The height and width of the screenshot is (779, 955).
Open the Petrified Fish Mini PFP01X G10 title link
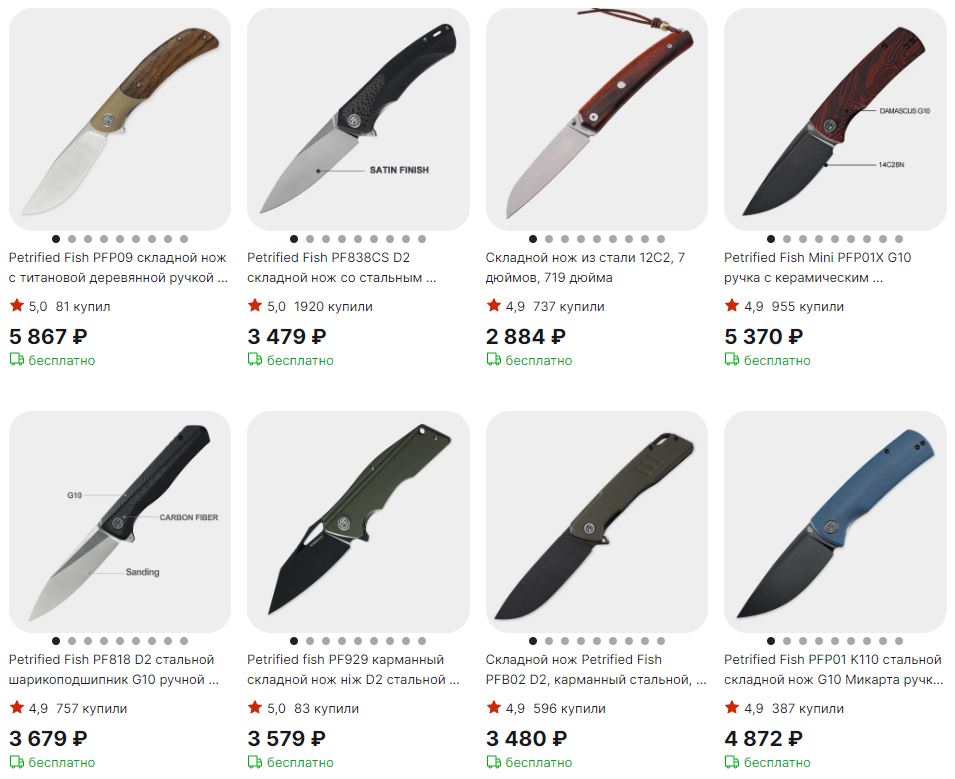click(x=817, y=267)
